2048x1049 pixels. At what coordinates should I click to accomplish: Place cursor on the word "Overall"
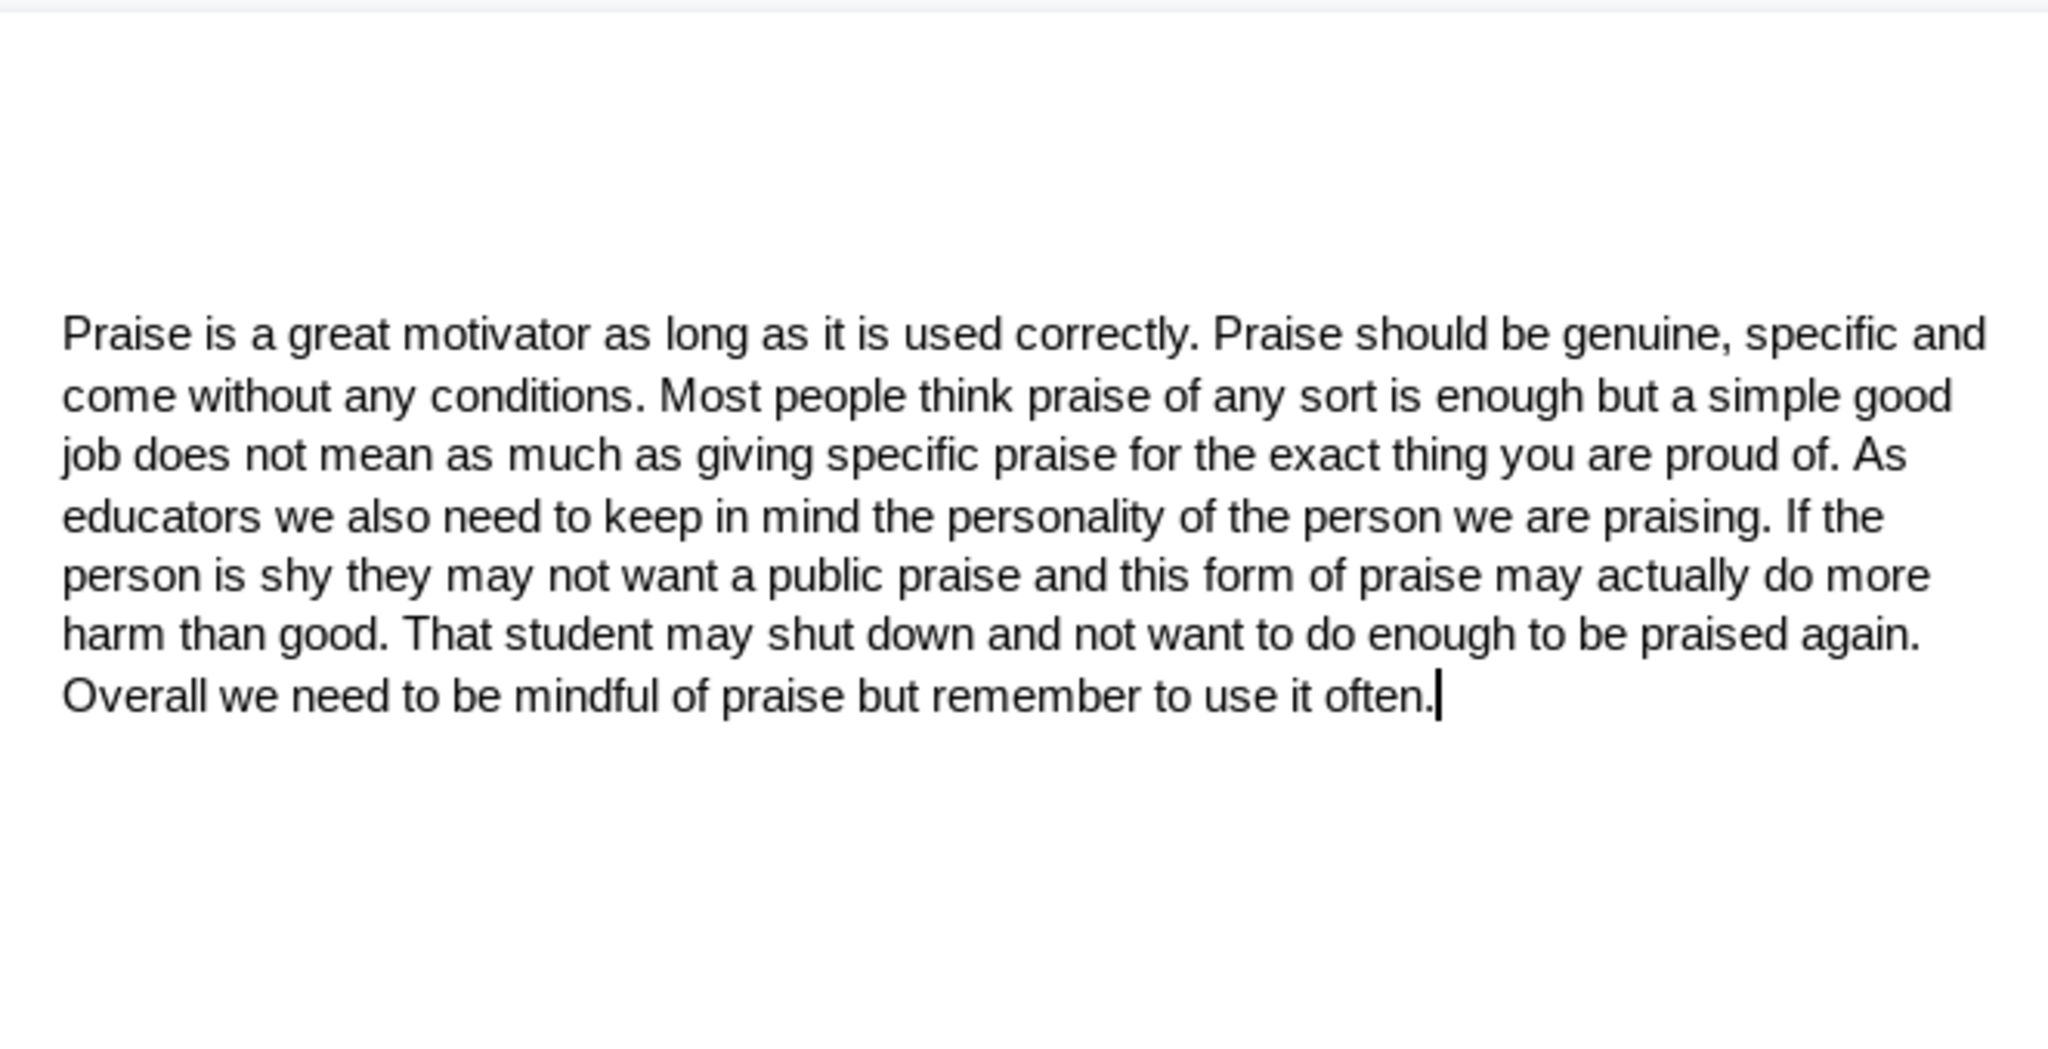(134, 697)
